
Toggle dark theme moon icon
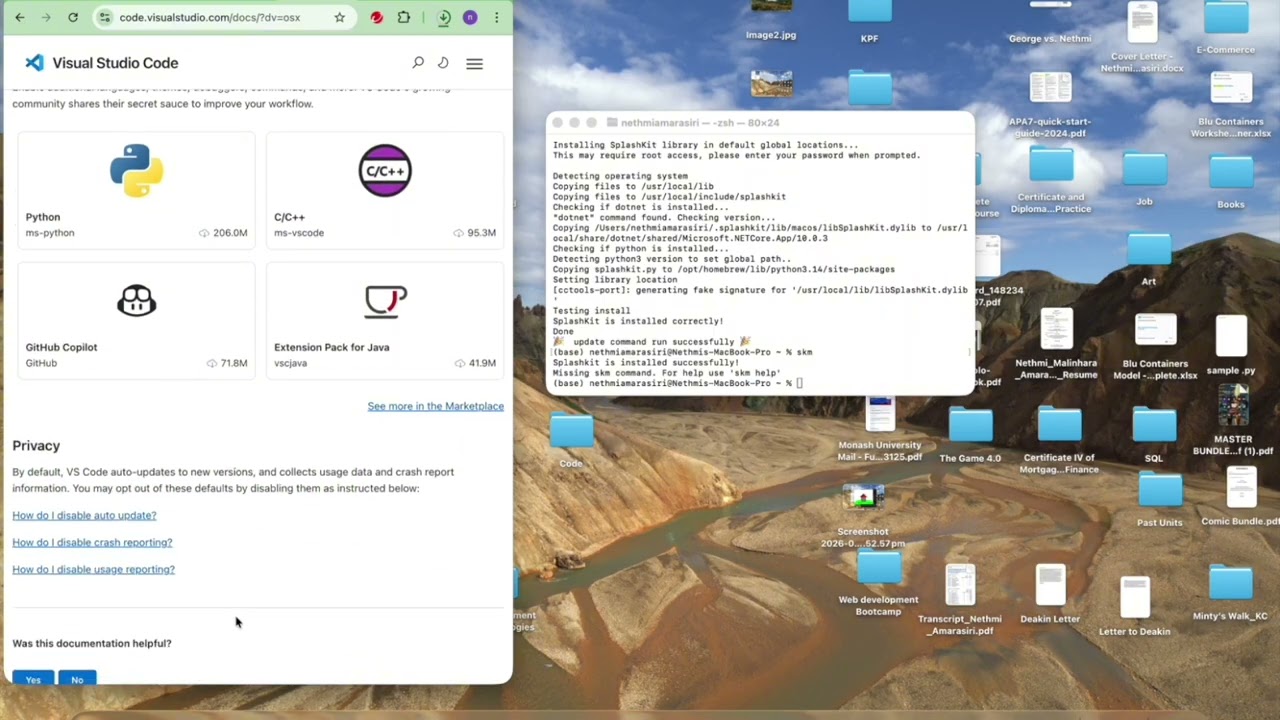(443, 63)
